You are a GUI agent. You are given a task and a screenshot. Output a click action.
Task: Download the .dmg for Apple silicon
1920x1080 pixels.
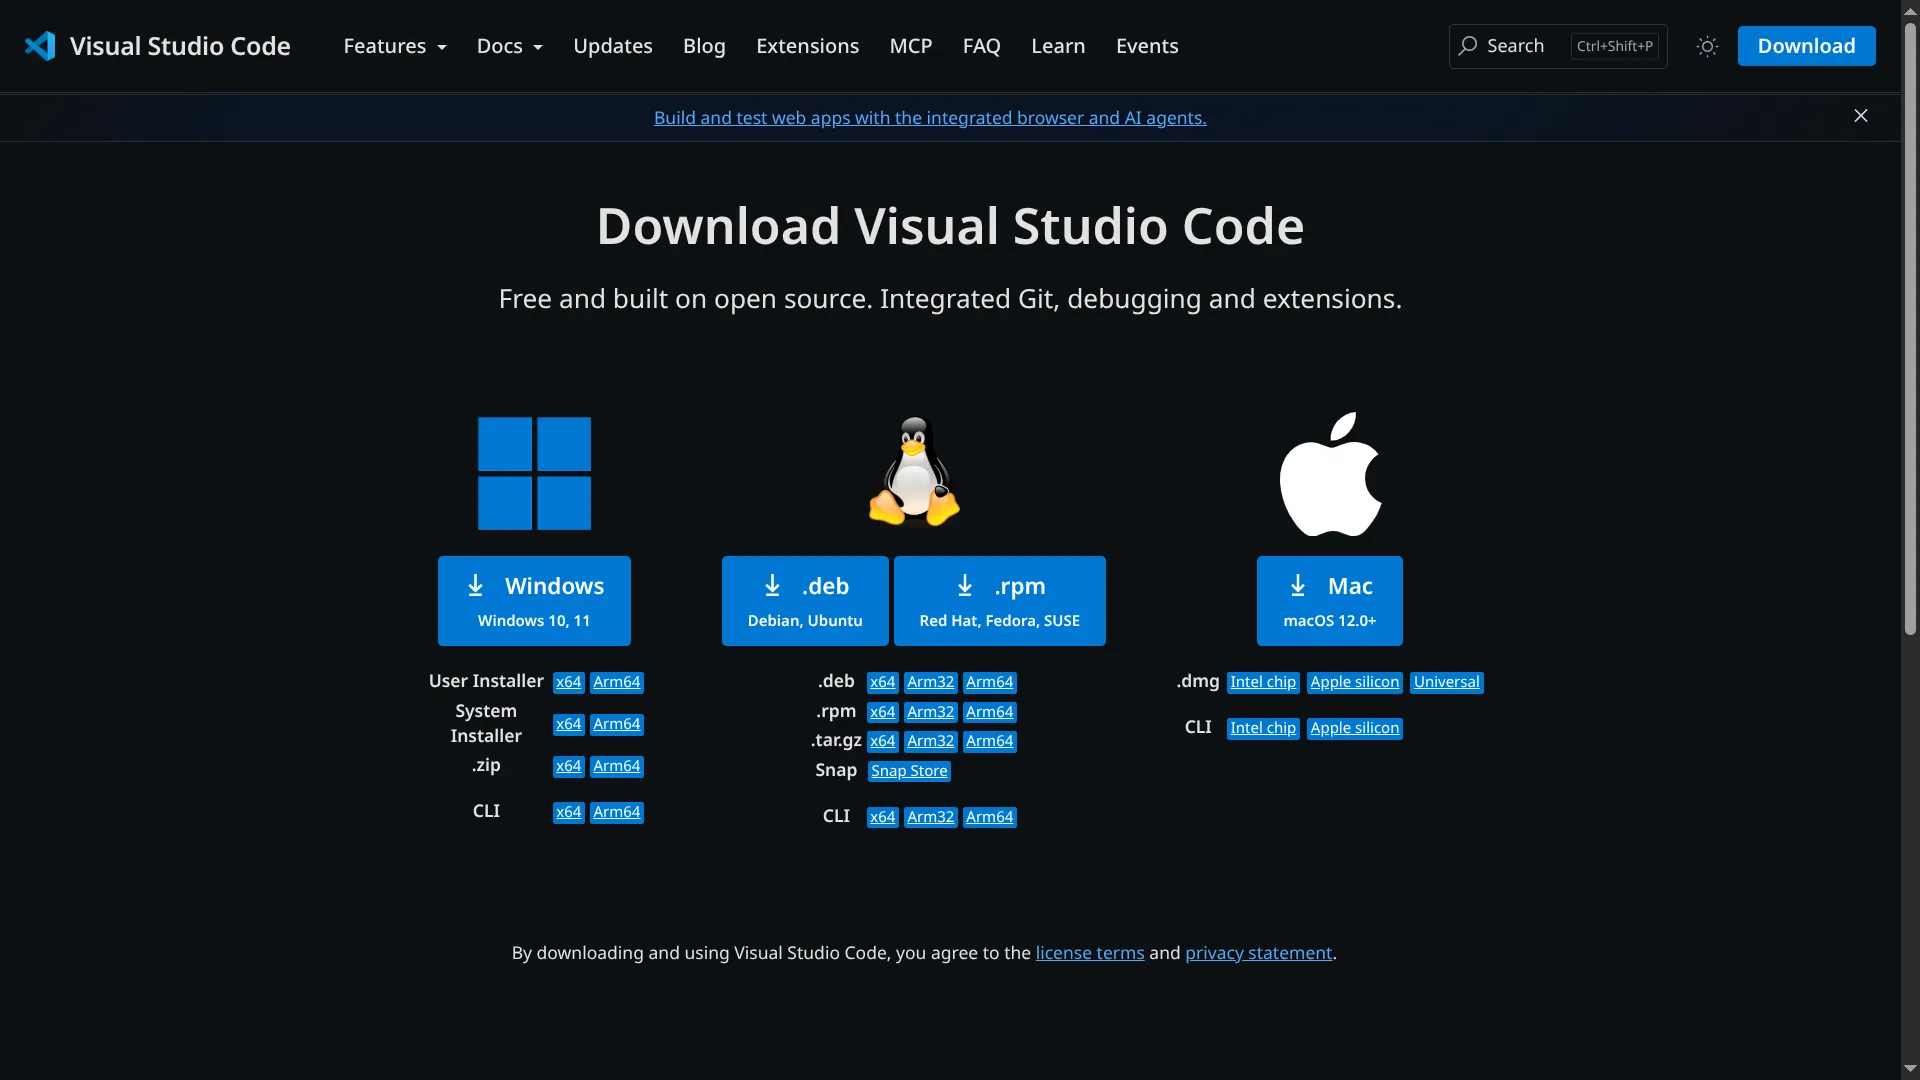point(1355,682)
